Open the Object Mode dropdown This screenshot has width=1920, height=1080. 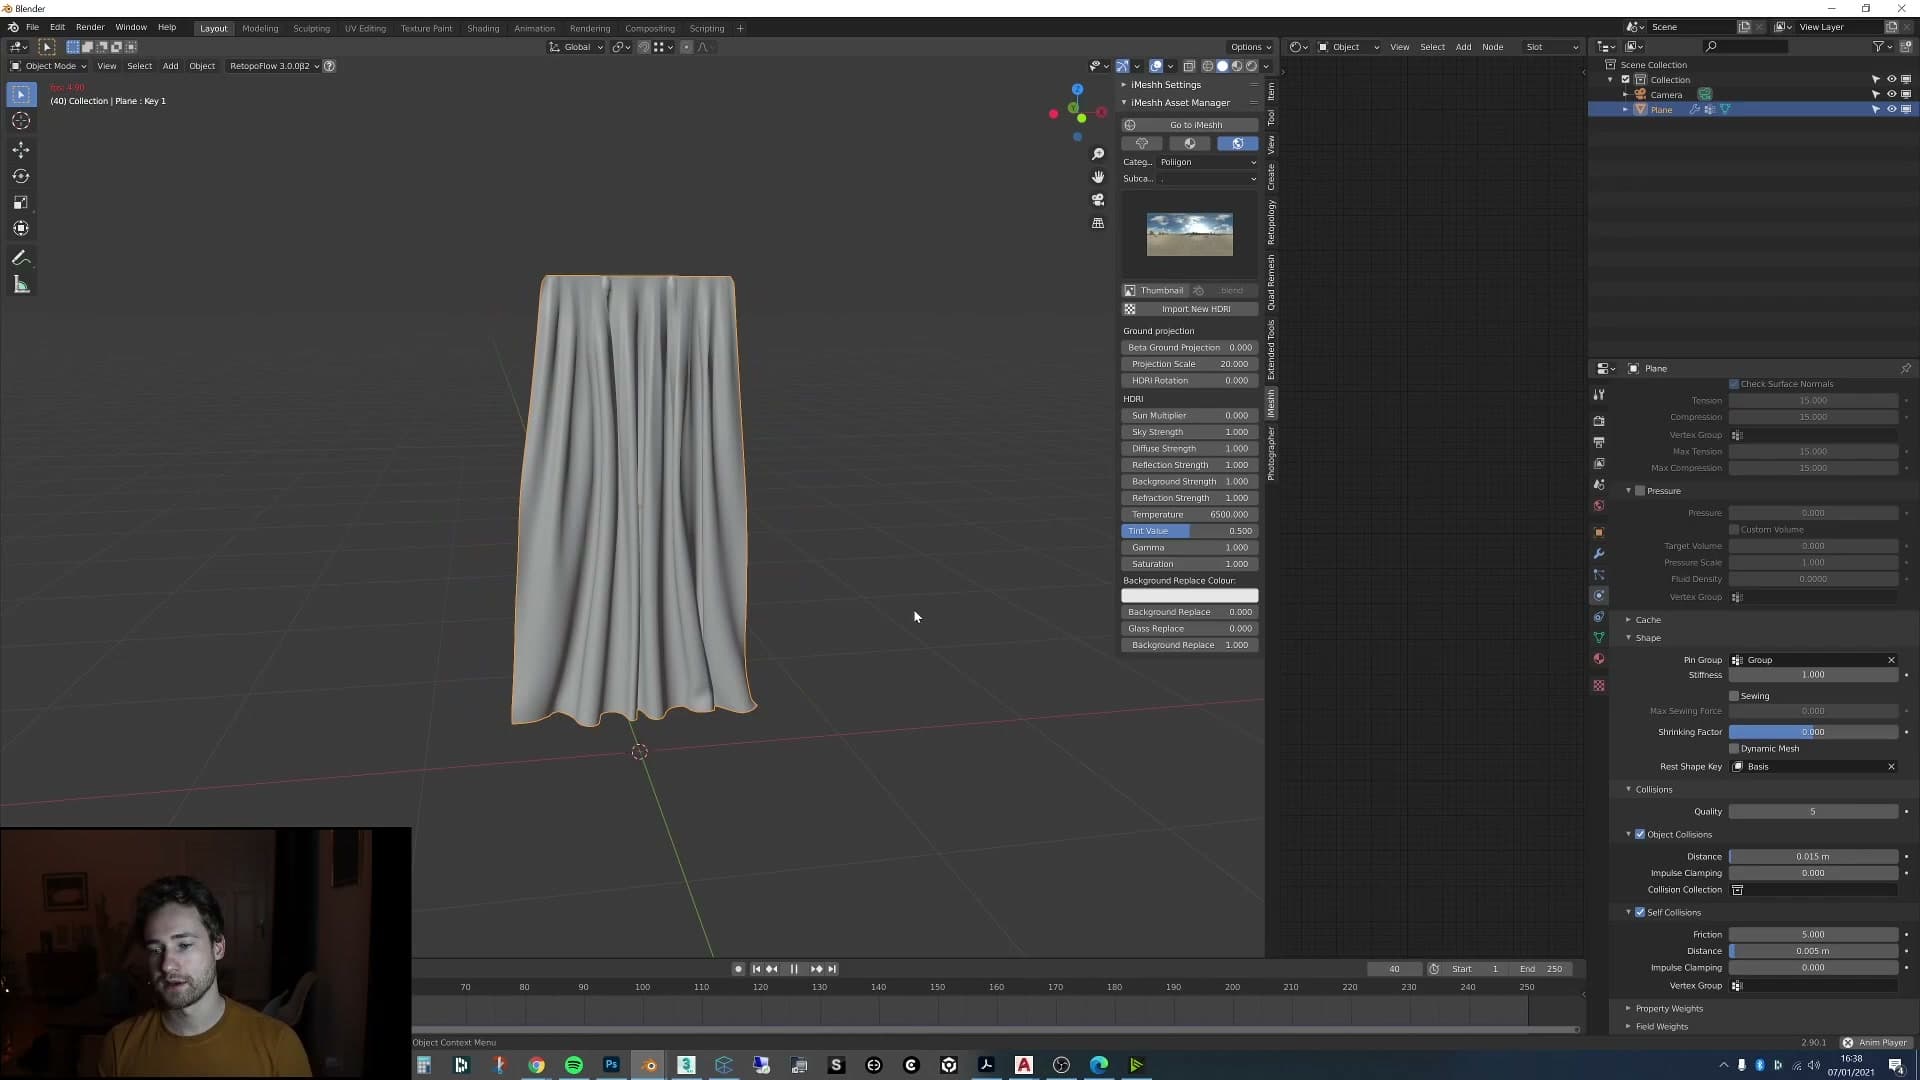click(48, 66)
